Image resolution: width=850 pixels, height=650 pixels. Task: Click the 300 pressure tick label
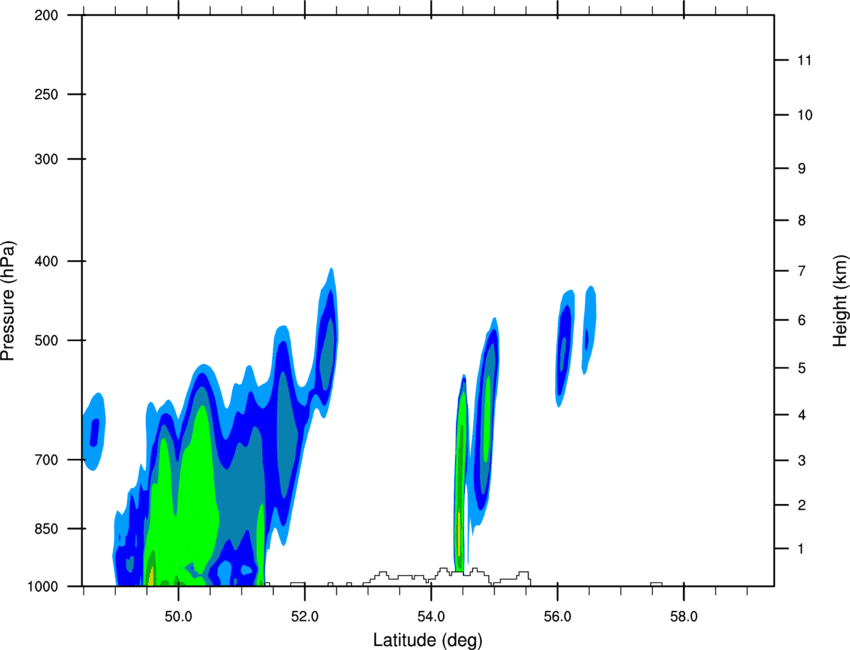point(46,159)
